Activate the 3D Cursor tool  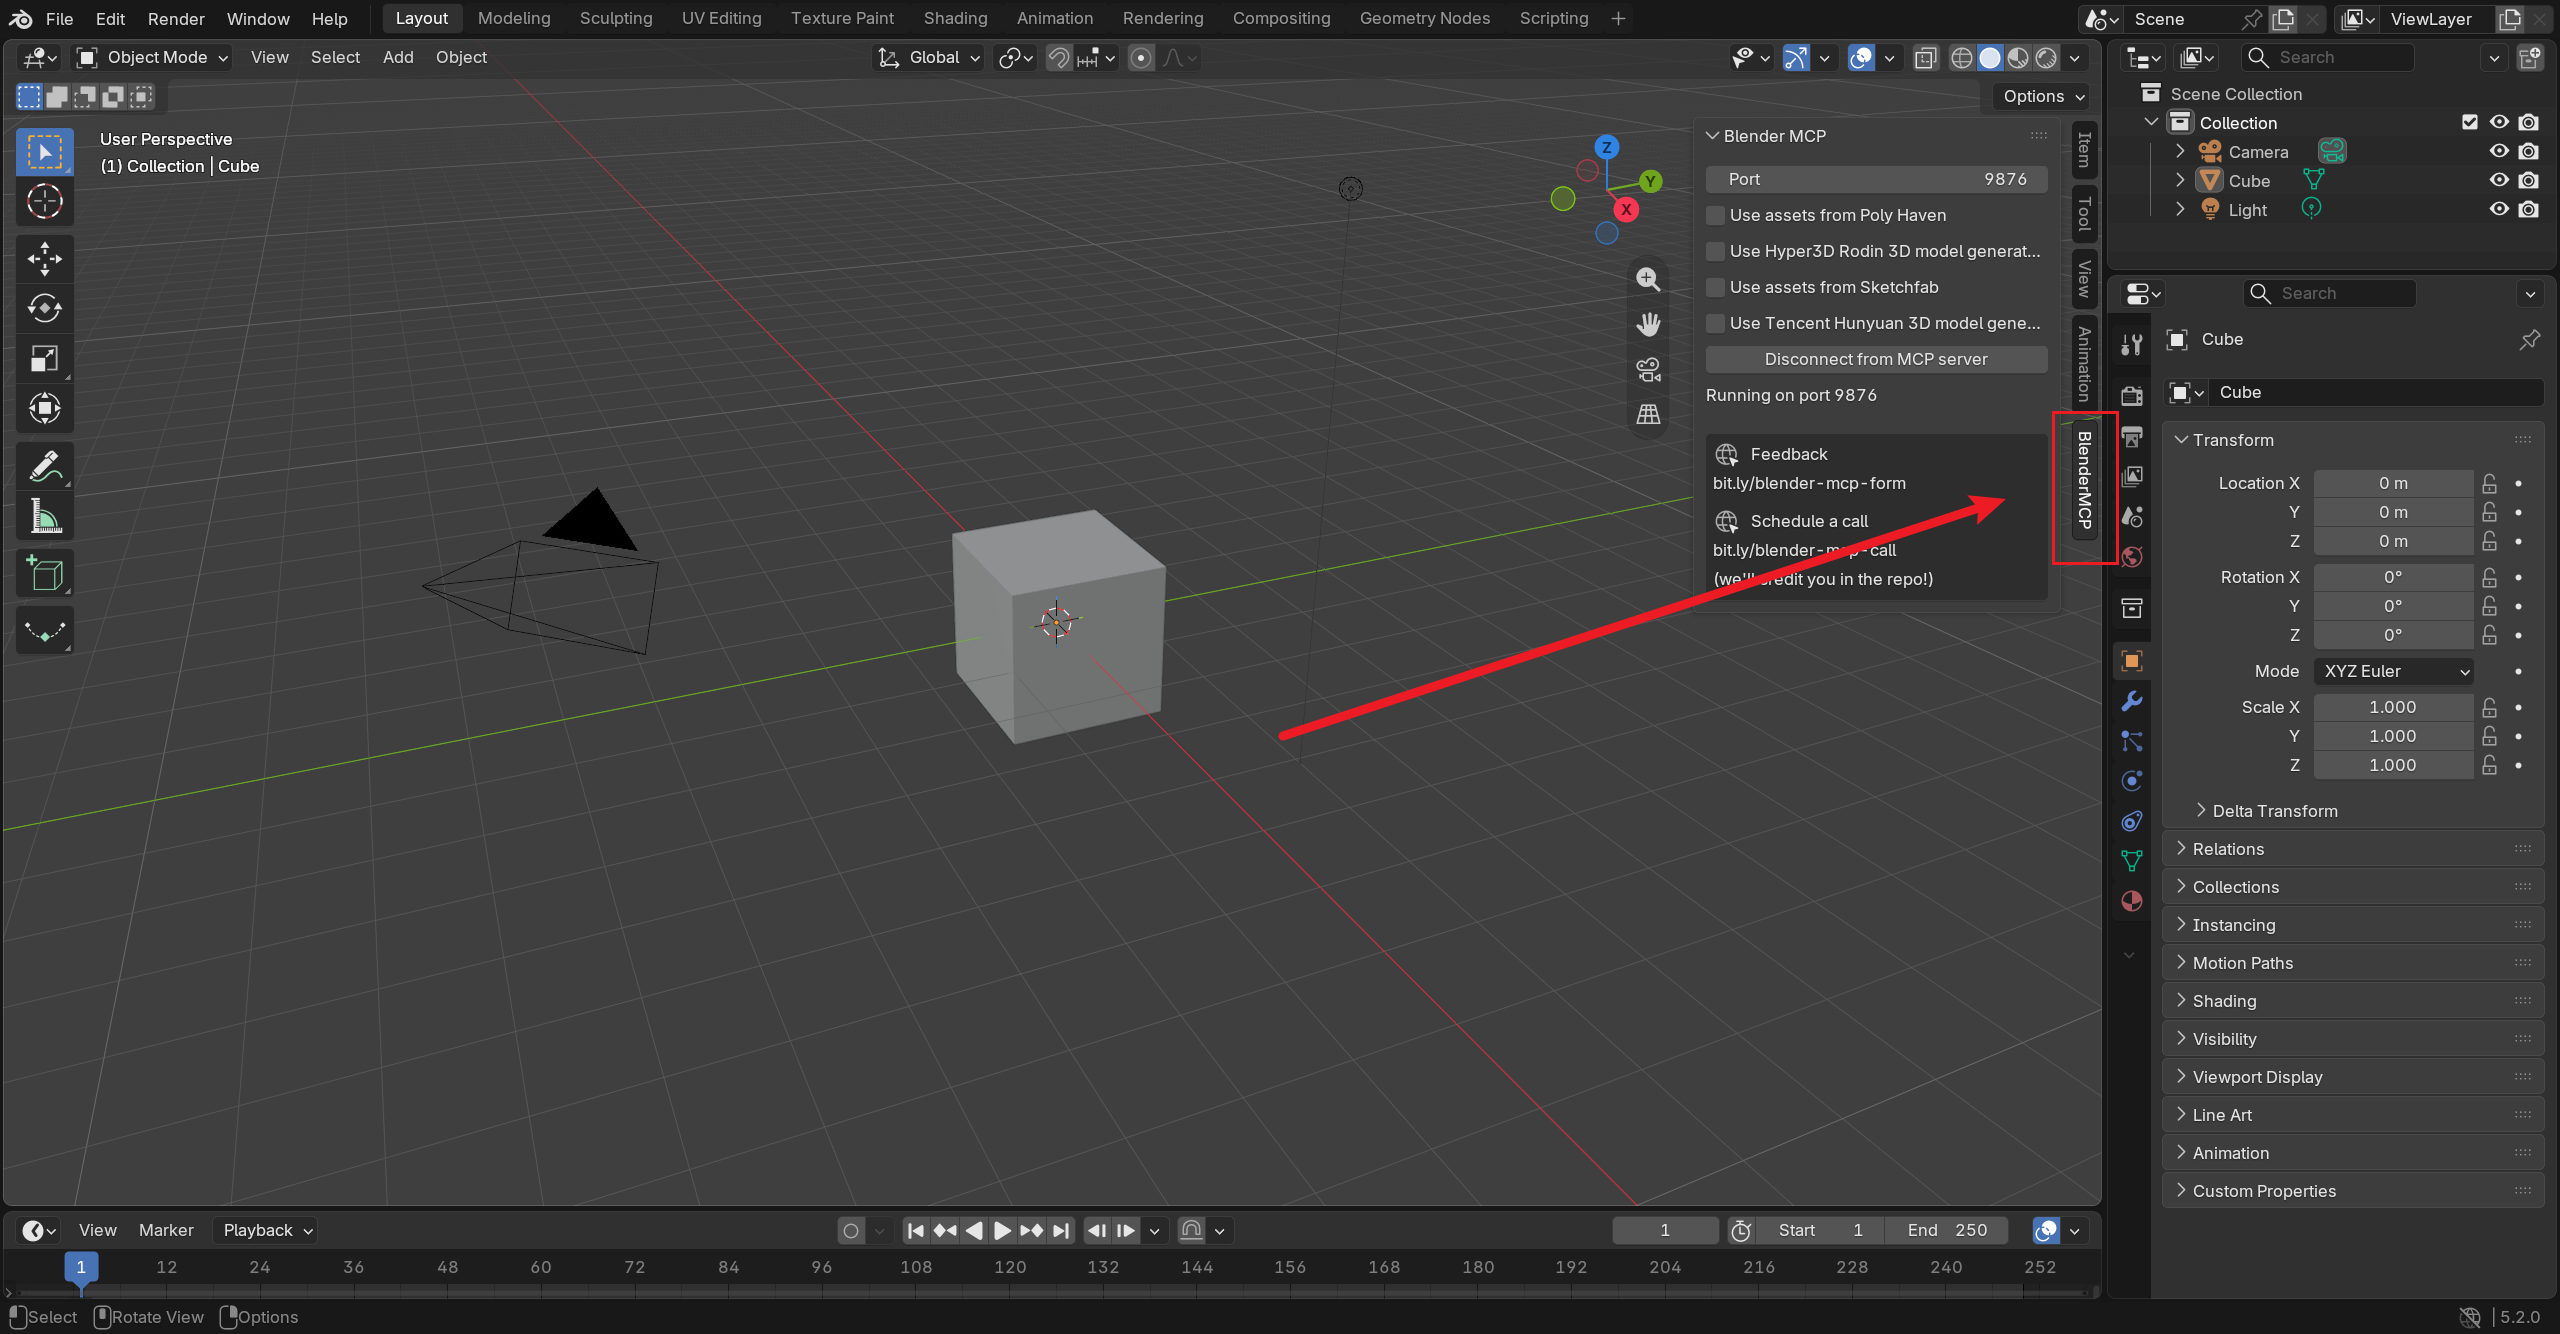44,201
